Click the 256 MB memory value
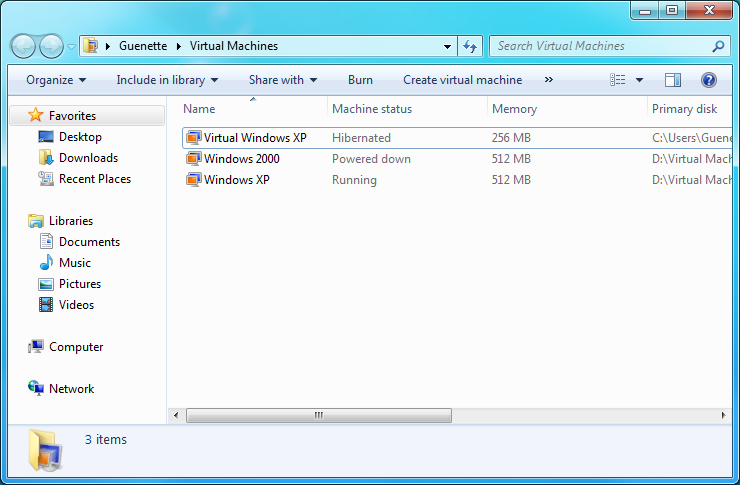Screen dimensions: 740x485 (511, 138)
